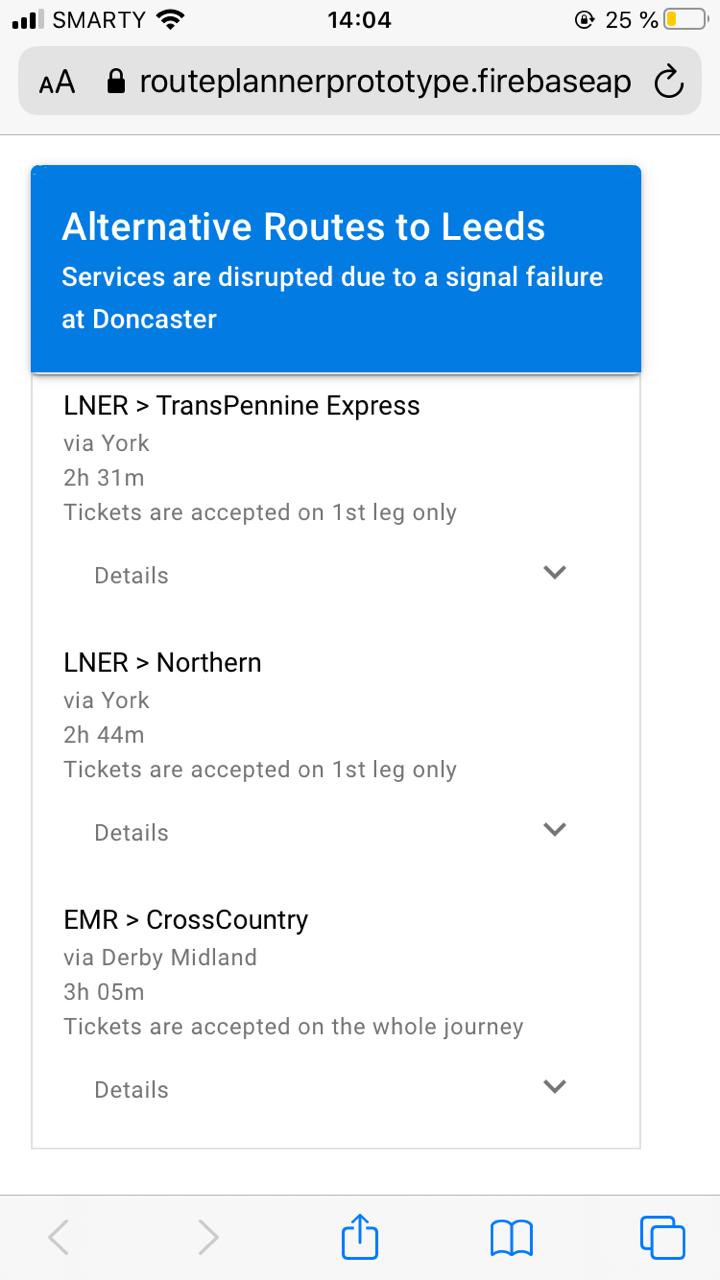Open the AA reader text size menu

pos(57,83)
